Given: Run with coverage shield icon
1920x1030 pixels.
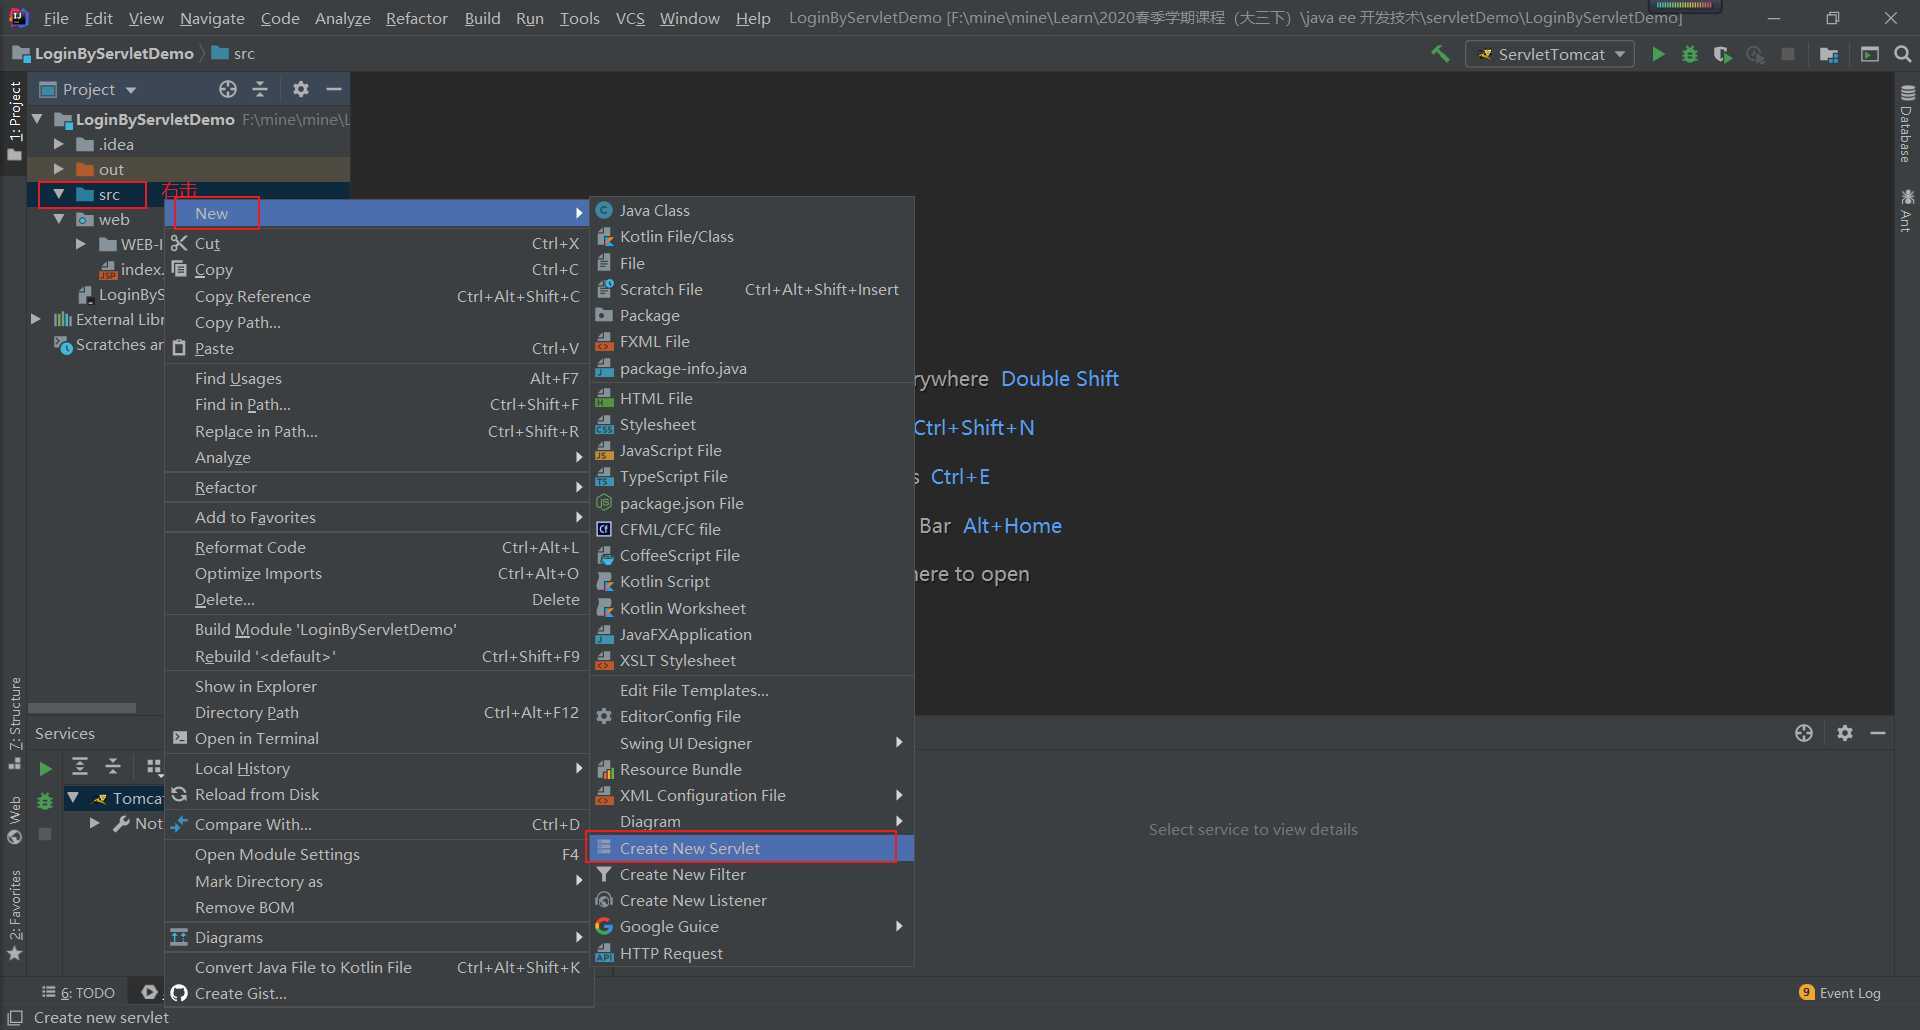Looking at the screenshot, I should [x=1722, y=54].
